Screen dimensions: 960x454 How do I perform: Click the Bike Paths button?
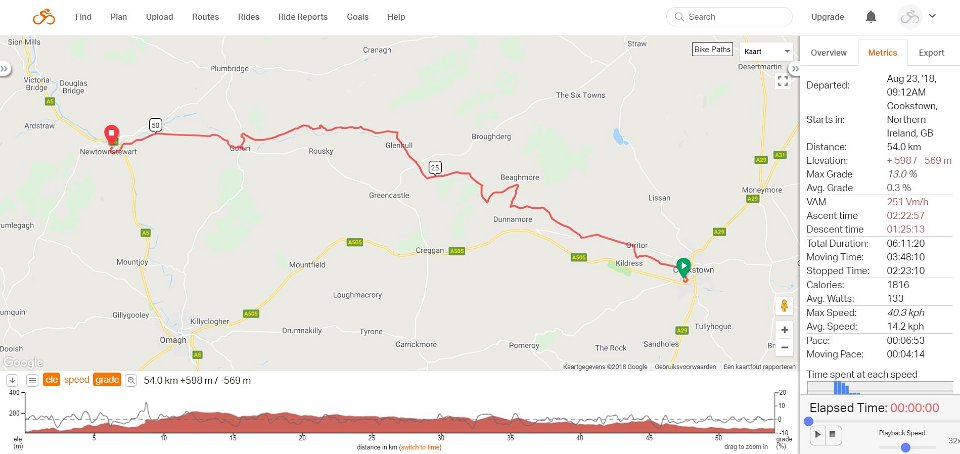click(713, 50)
